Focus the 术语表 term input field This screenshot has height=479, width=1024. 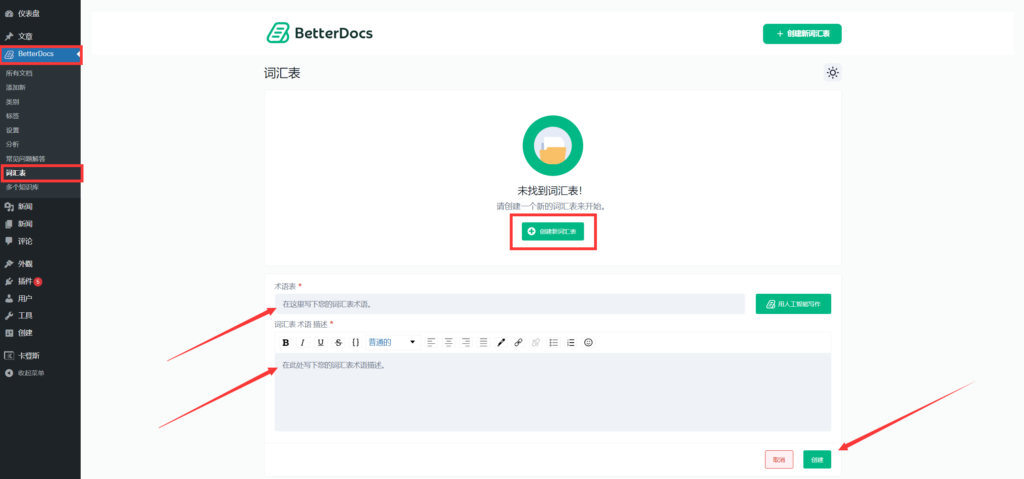[x=509, y=304]
